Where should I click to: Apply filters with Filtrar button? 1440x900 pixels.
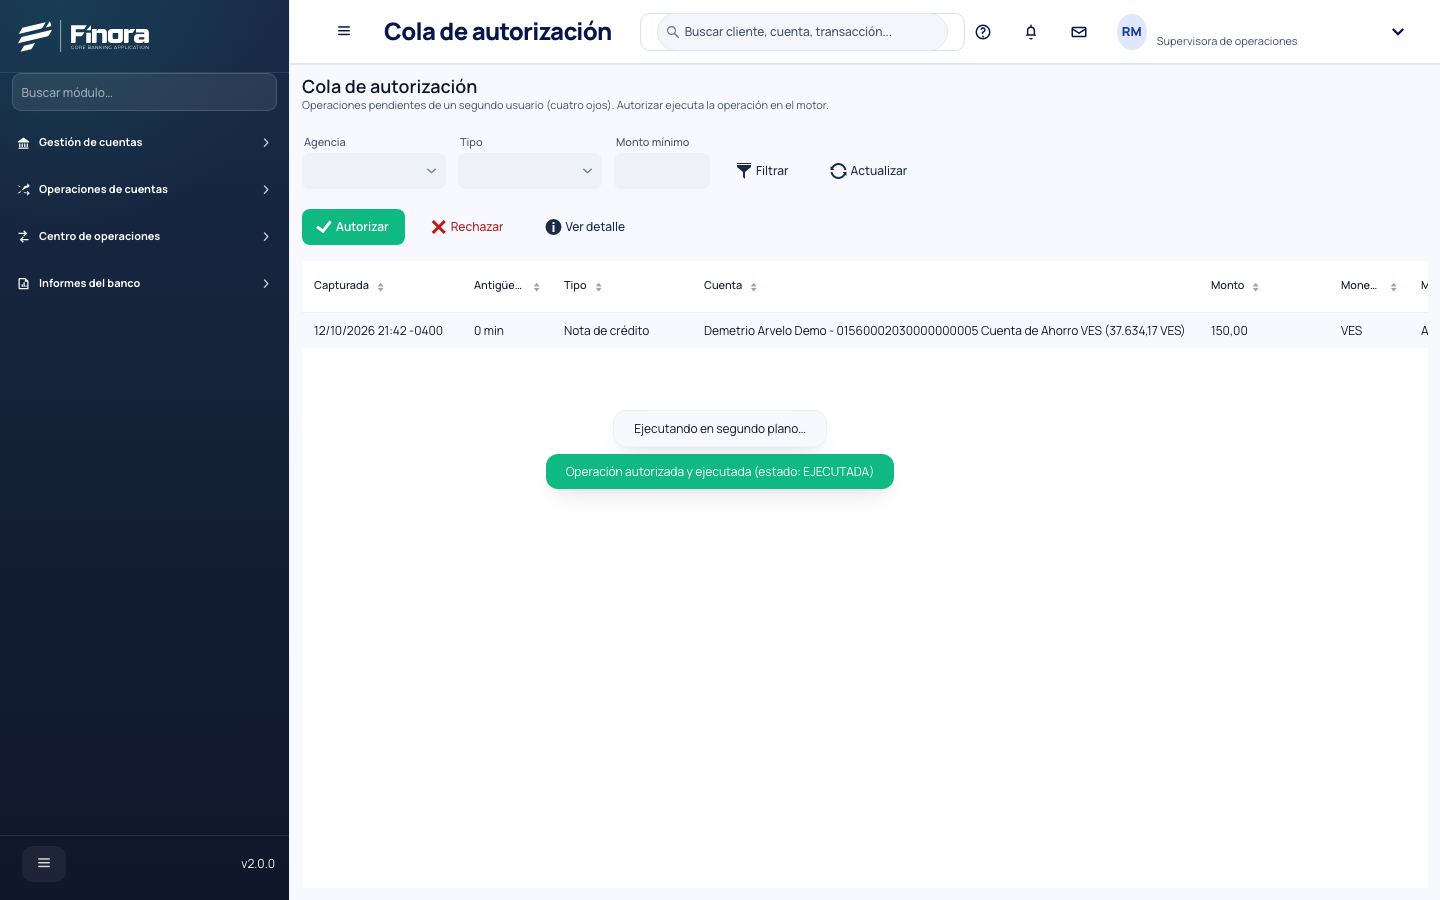762,171
